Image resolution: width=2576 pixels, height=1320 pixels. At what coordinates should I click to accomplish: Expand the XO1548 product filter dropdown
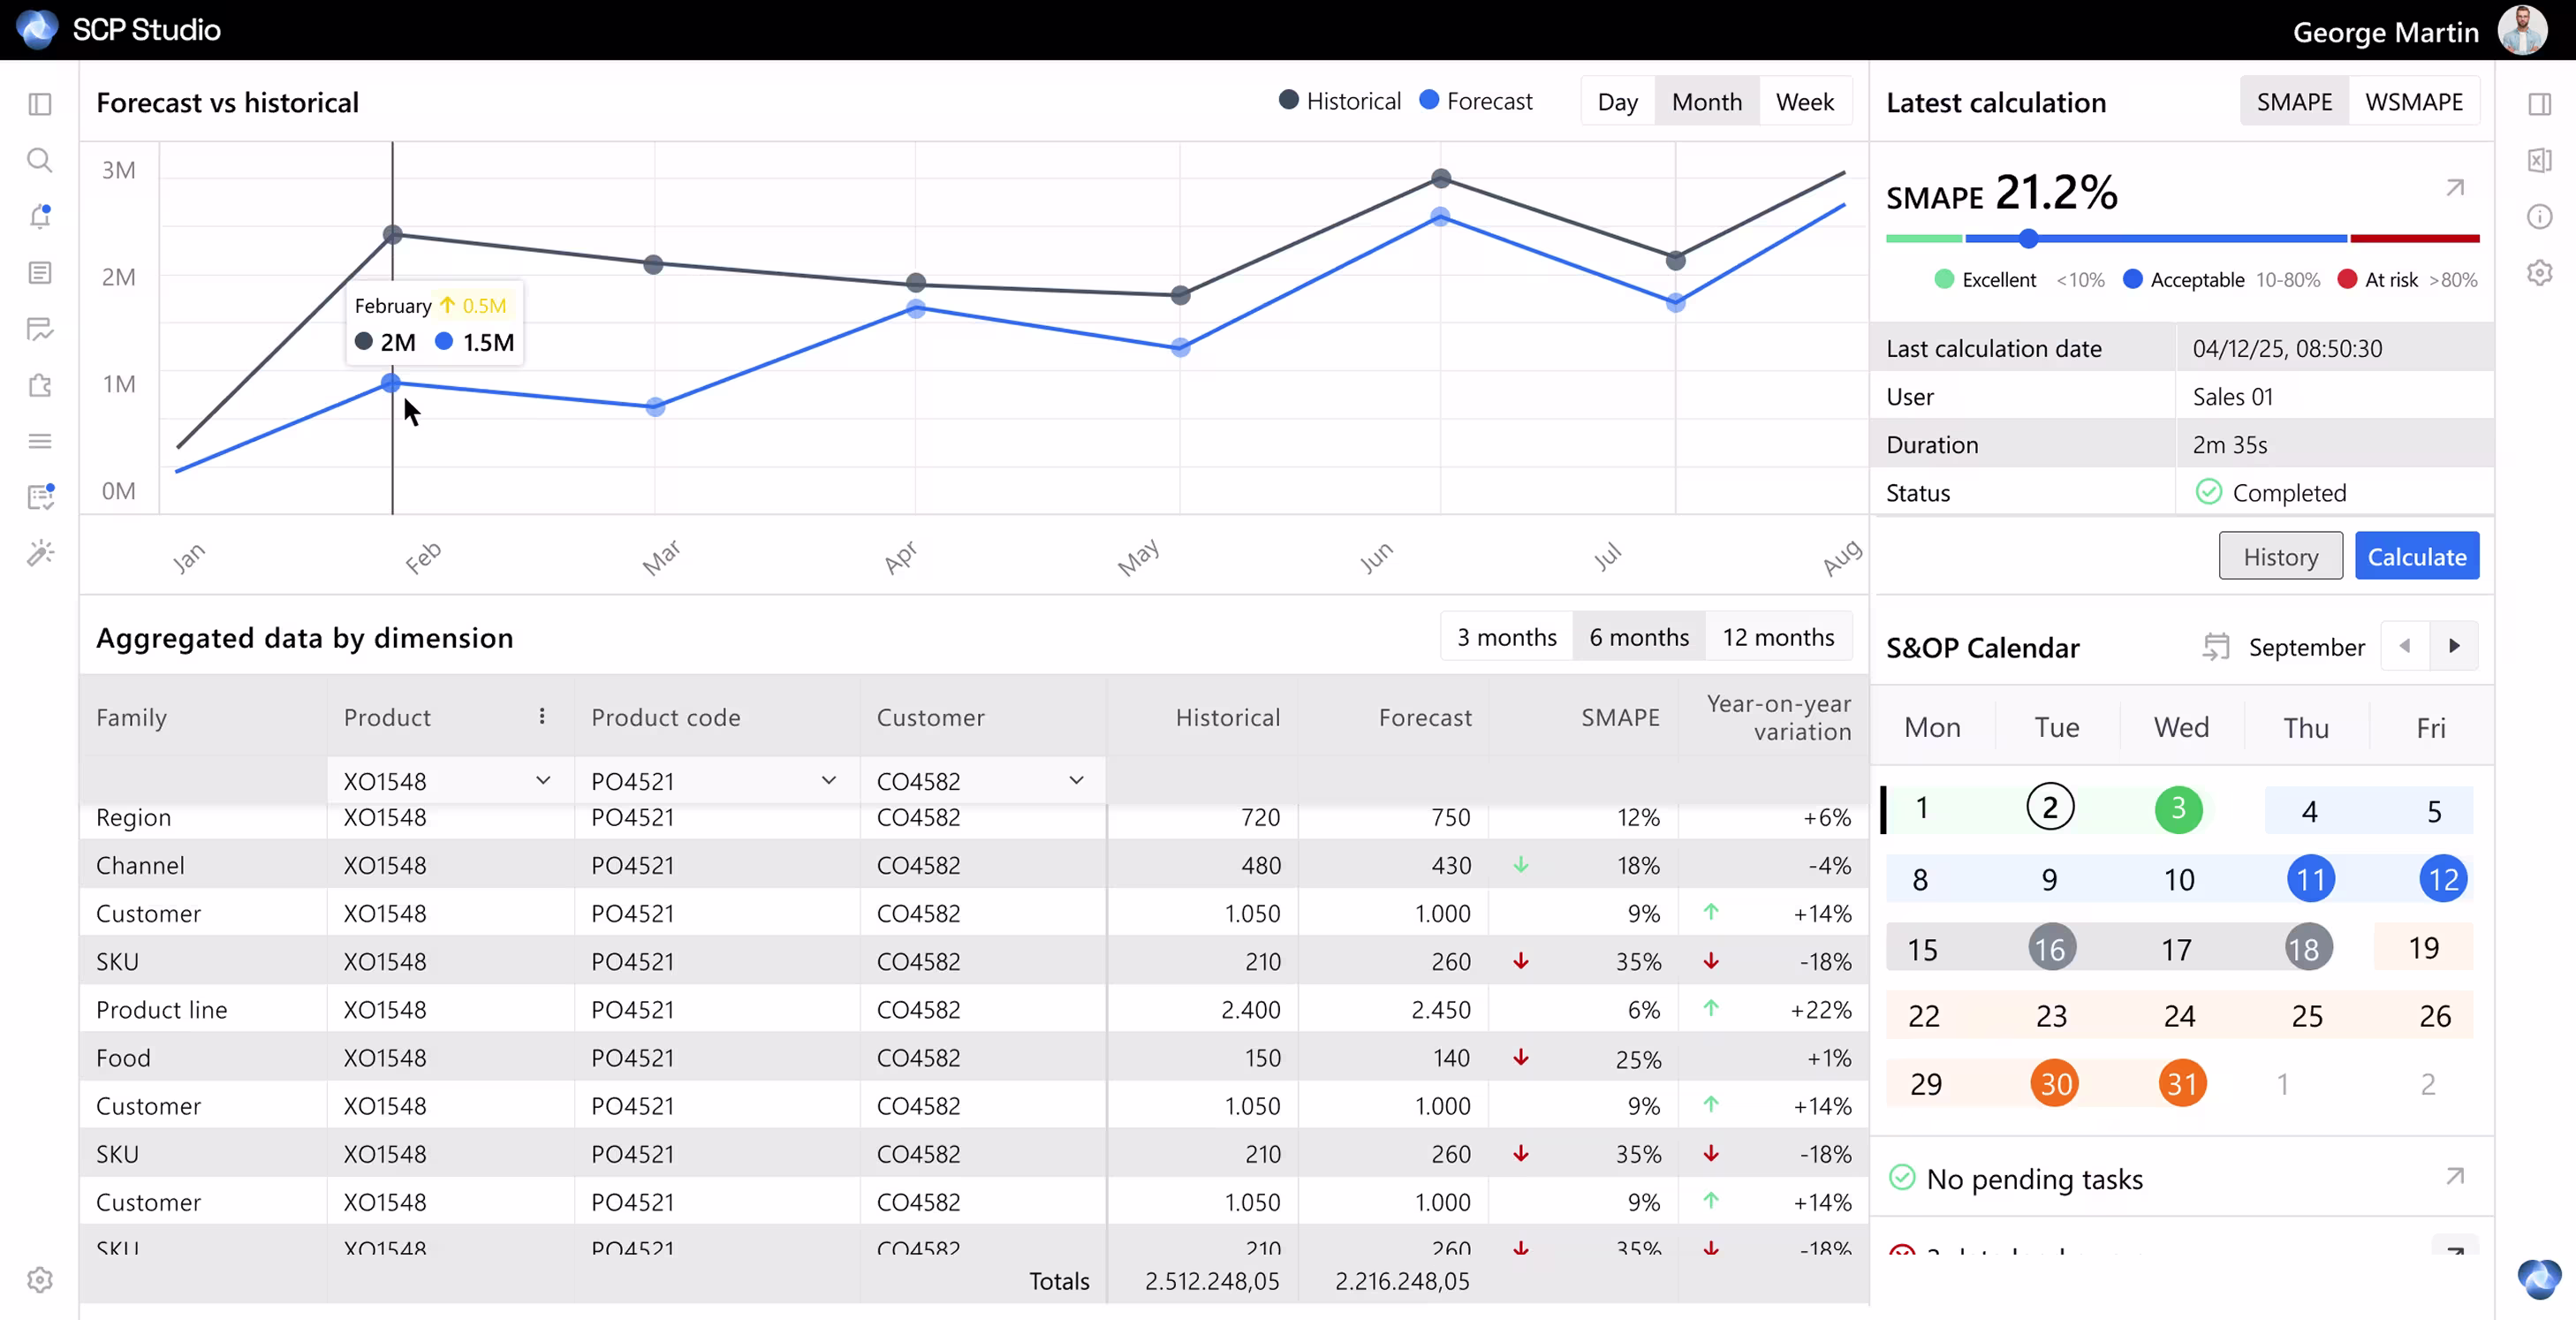pyautogui.click(x=543, y=780)
